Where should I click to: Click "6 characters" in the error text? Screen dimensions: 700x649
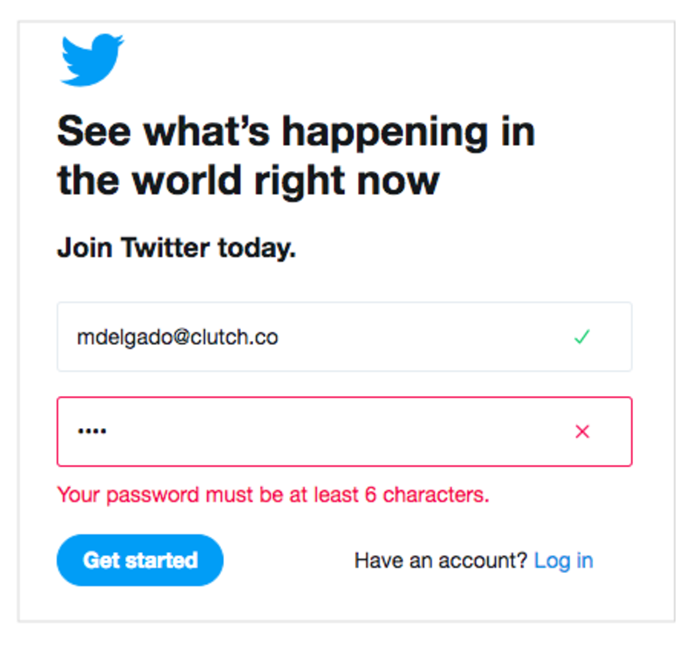pos(429,494)
